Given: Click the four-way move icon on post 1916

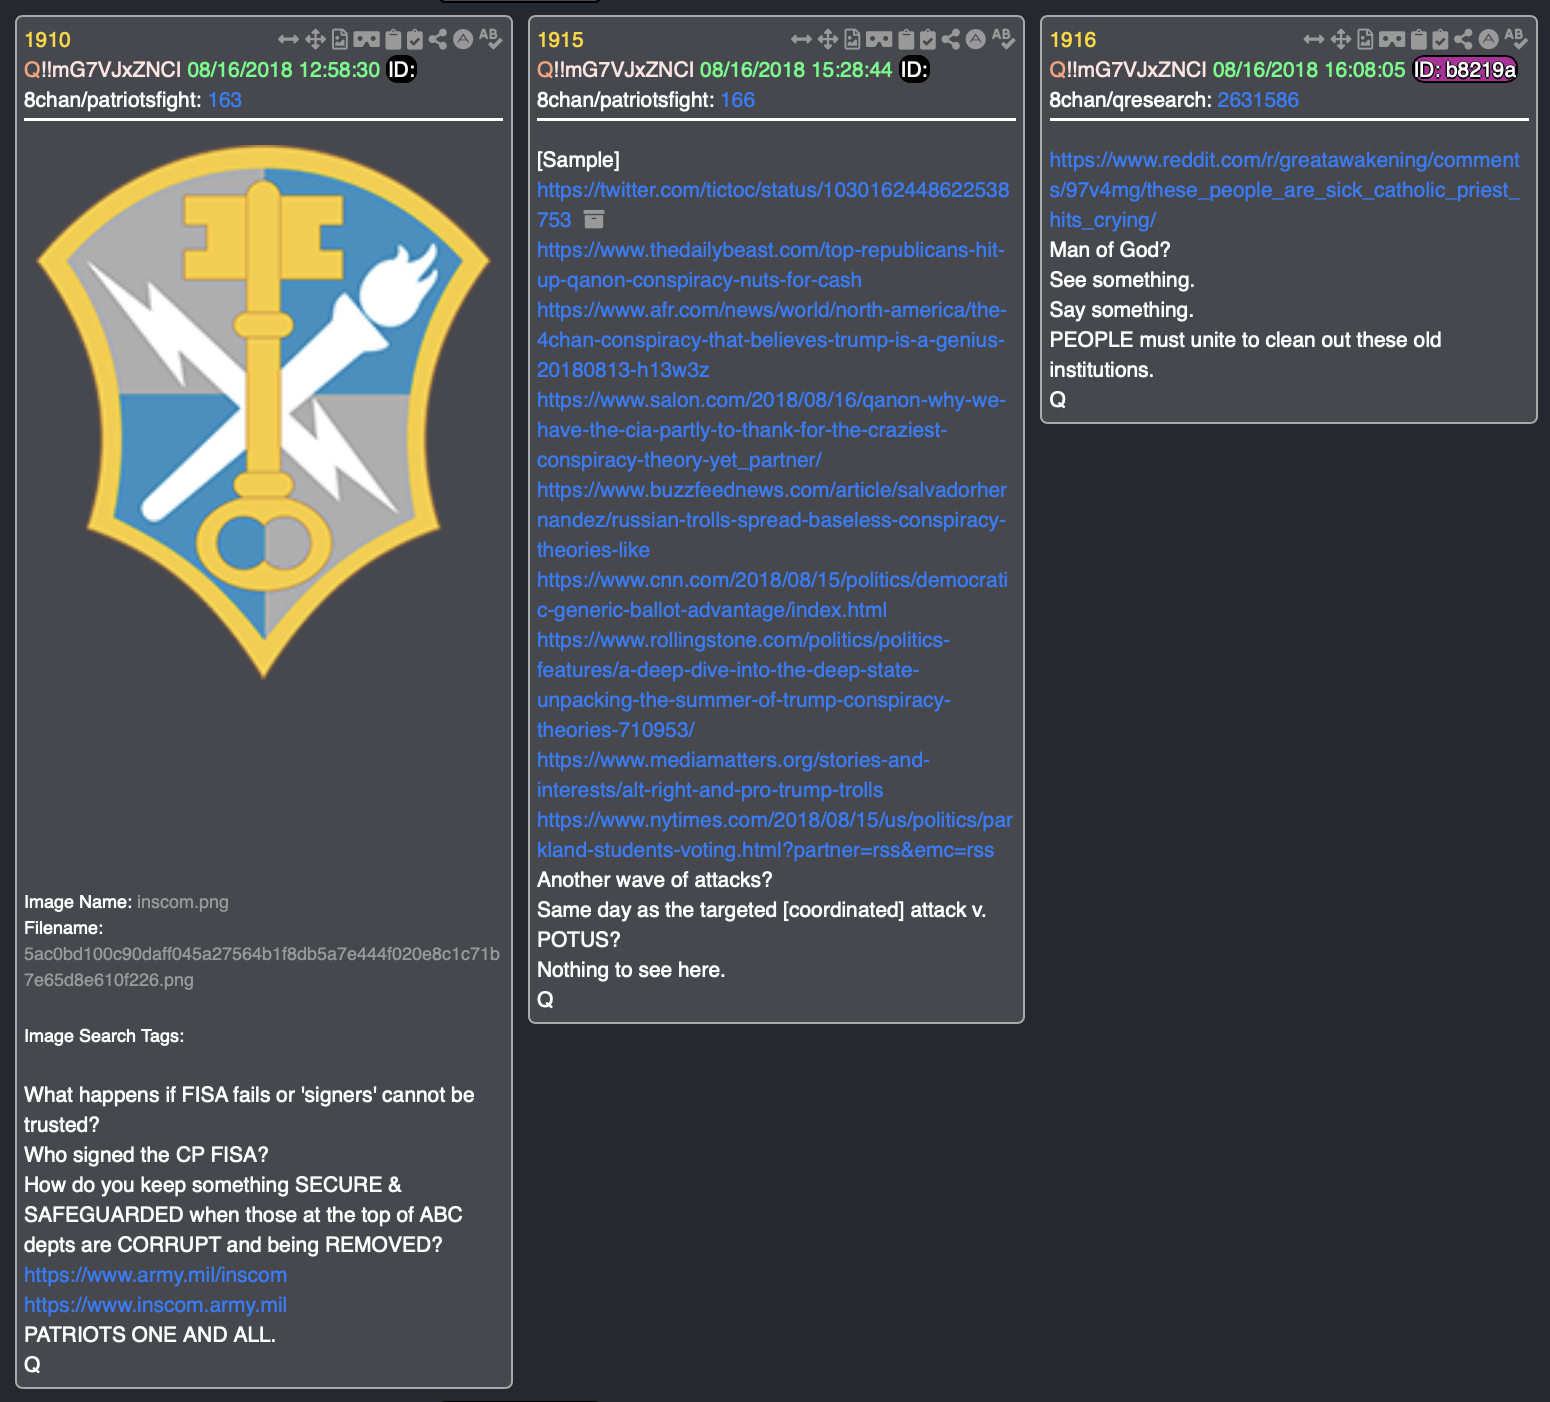Looking at the screenshot, I should point(1341,39).
